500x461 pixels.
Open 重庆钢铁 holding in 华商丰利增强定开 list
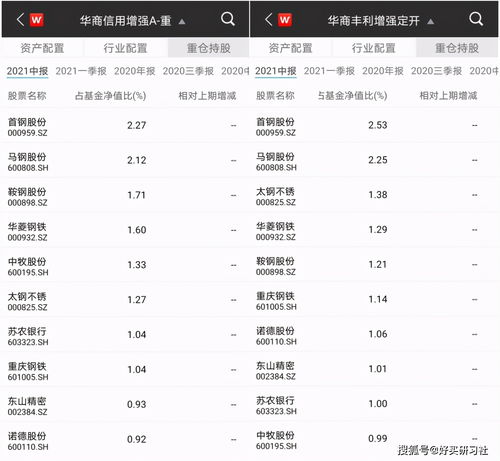374,300
